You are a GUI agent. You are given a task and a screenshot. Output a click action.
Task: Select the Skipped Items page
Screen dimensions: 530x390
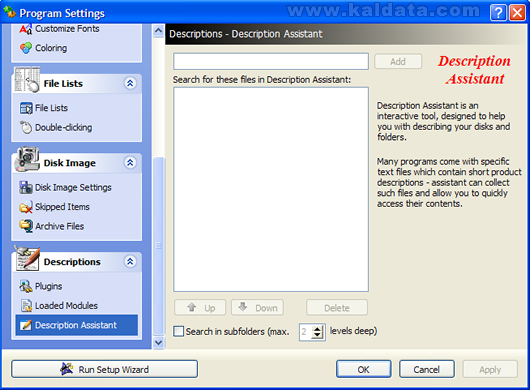click(63, 207)
